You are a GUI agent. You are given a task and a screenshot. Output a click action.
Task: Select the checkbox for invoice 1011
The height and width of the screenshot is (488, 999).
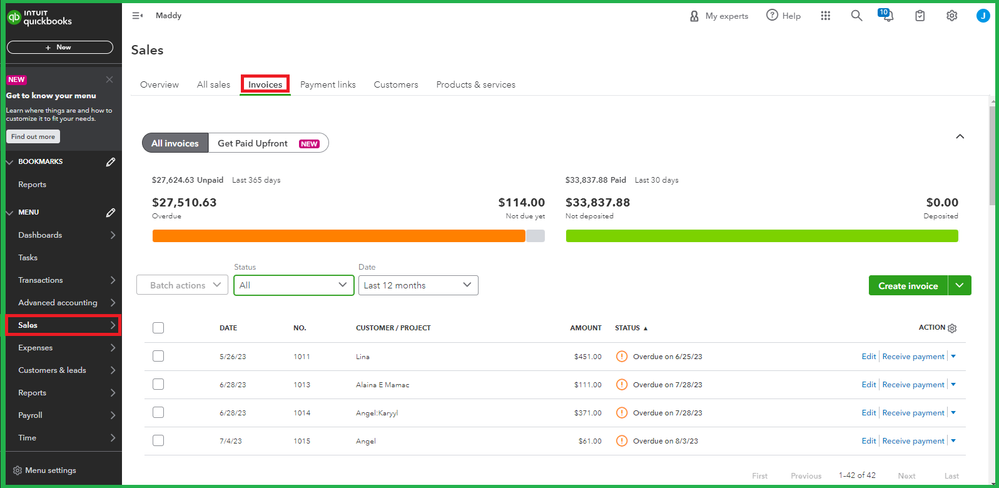pyautogui.click(x=158, y=356)
